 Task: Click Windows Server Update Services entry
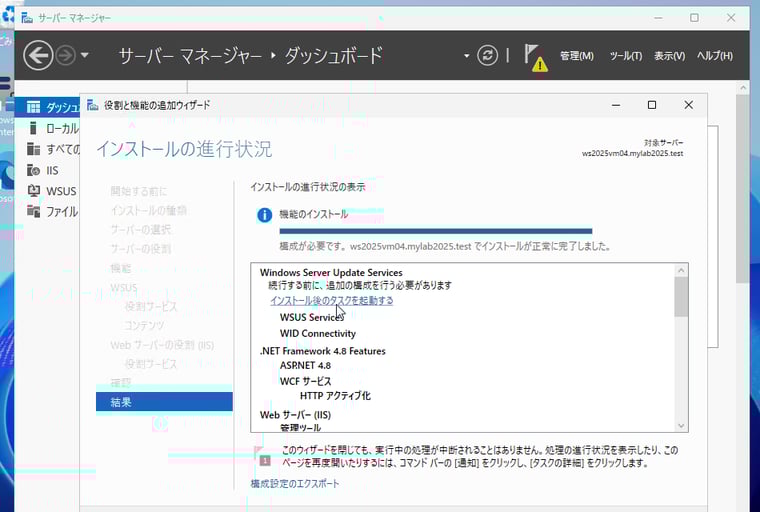click(331, 272)
